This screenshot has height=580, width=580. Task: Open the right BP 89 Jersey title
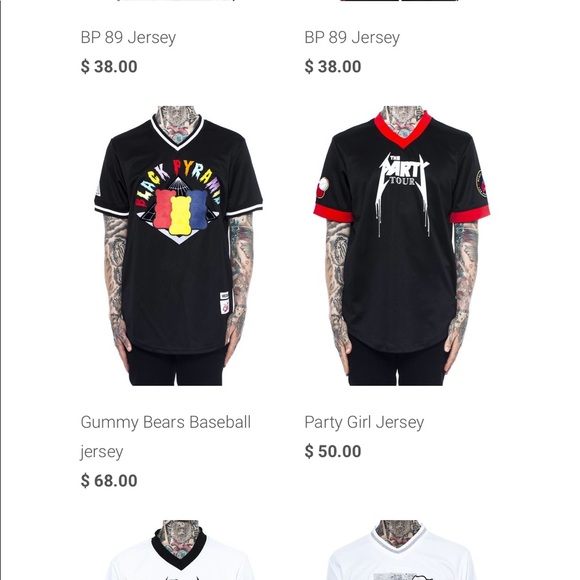click(x=352, y=37)
